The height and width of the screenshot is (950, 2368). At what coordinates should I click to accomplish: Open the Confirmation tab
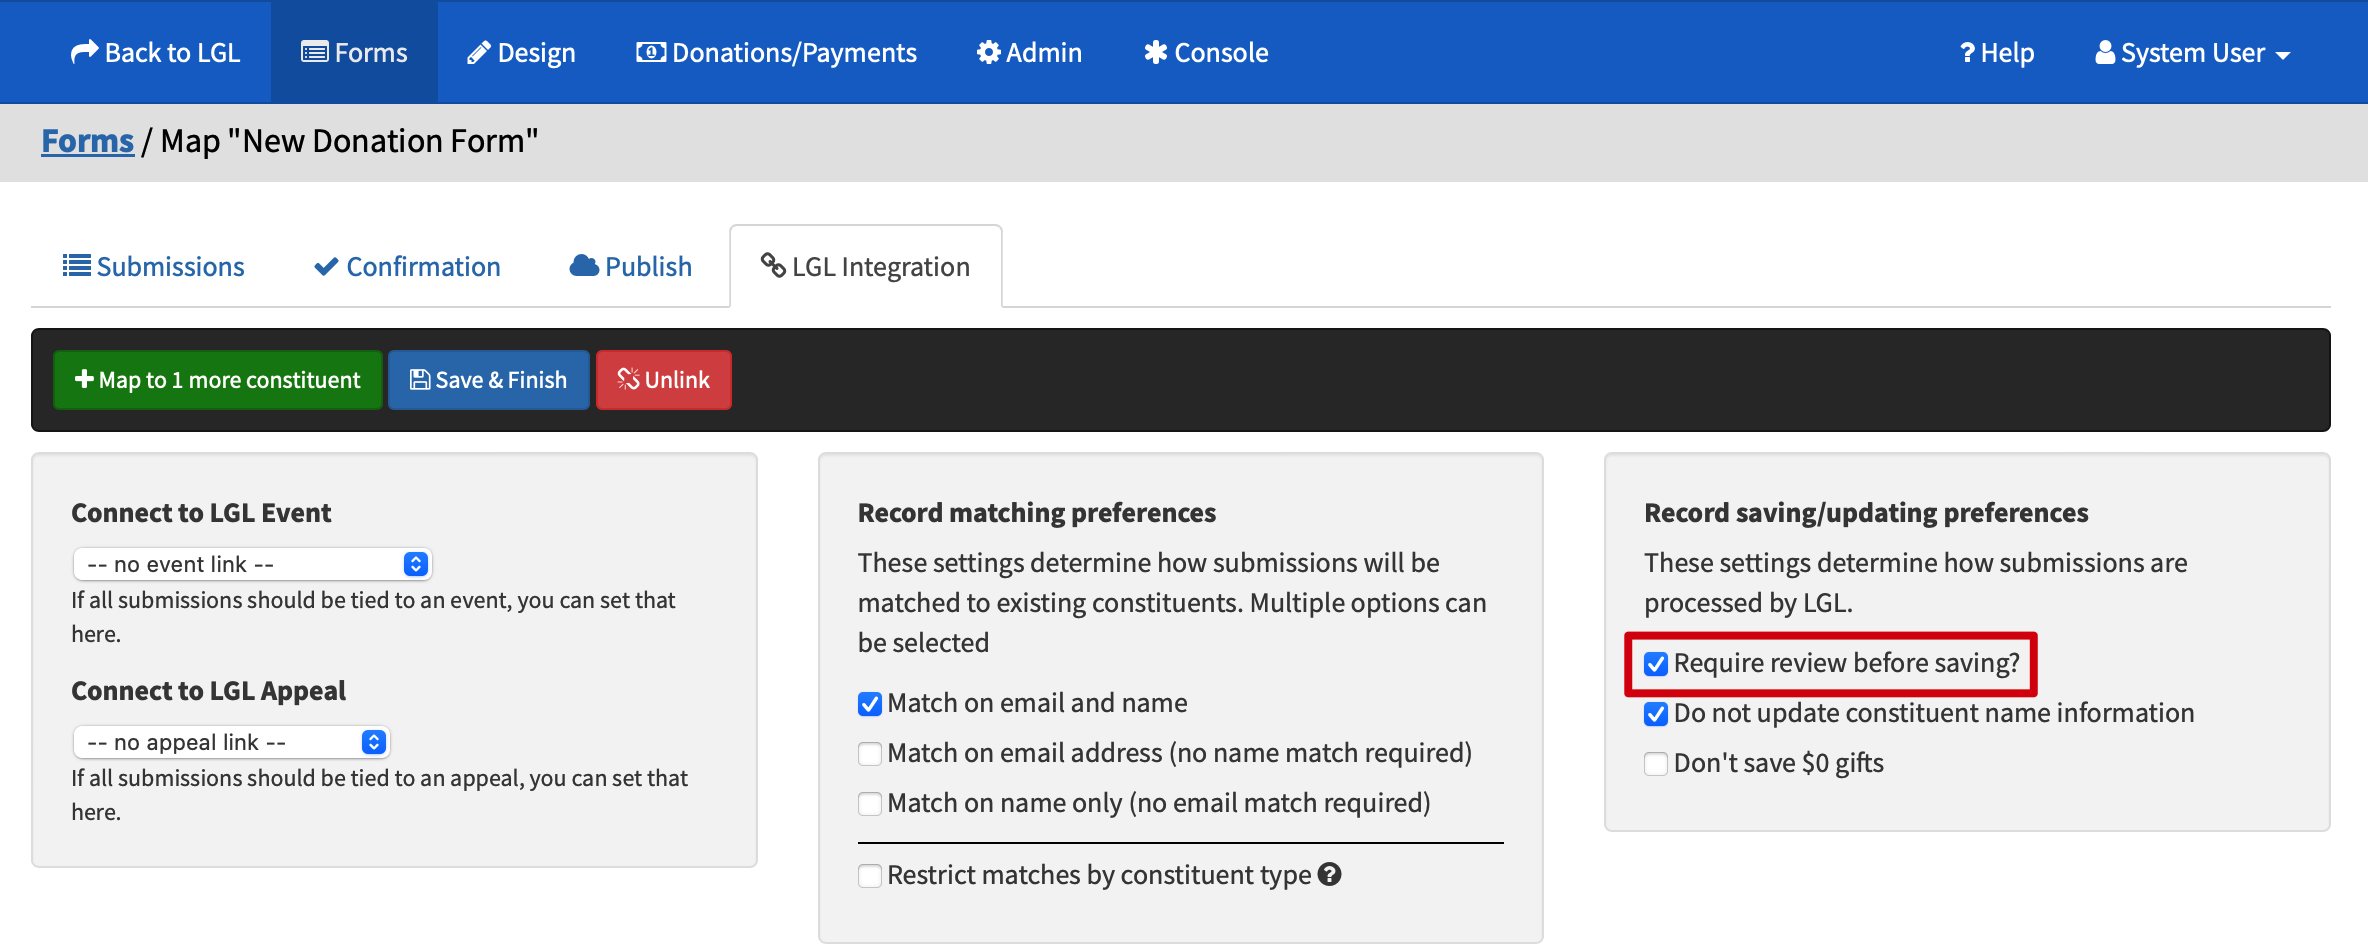click(x=407, y=265)
